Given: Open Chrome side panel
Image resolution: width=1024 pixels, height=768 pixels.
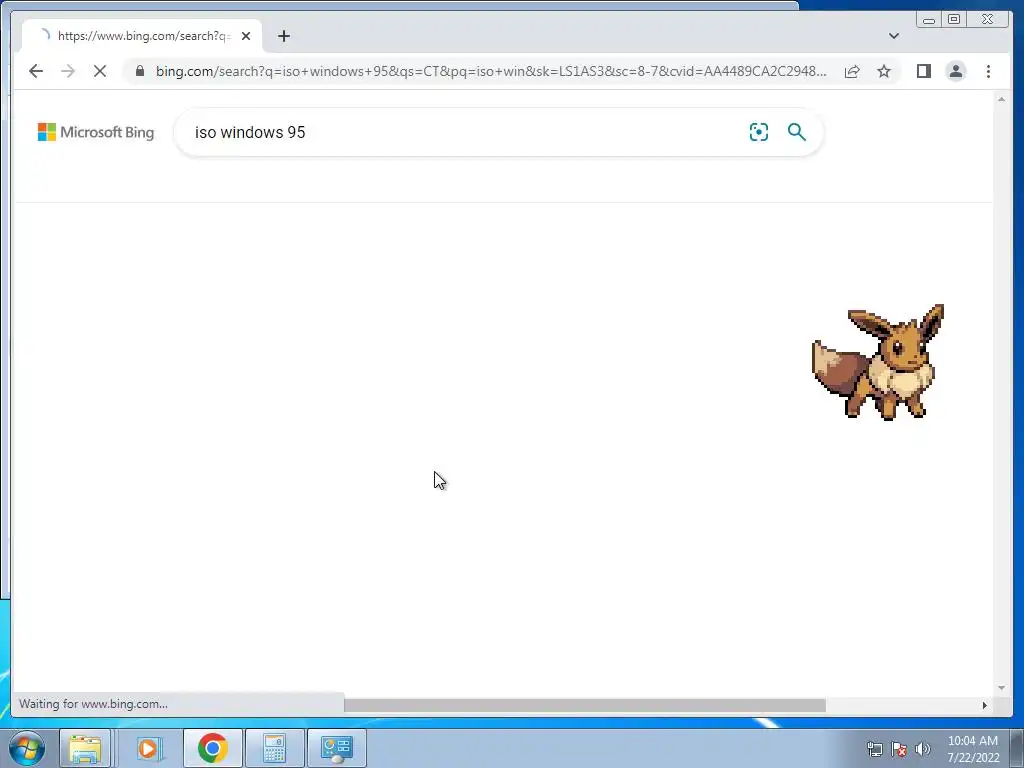Looking at the screenshot, I should coord(923,71).
